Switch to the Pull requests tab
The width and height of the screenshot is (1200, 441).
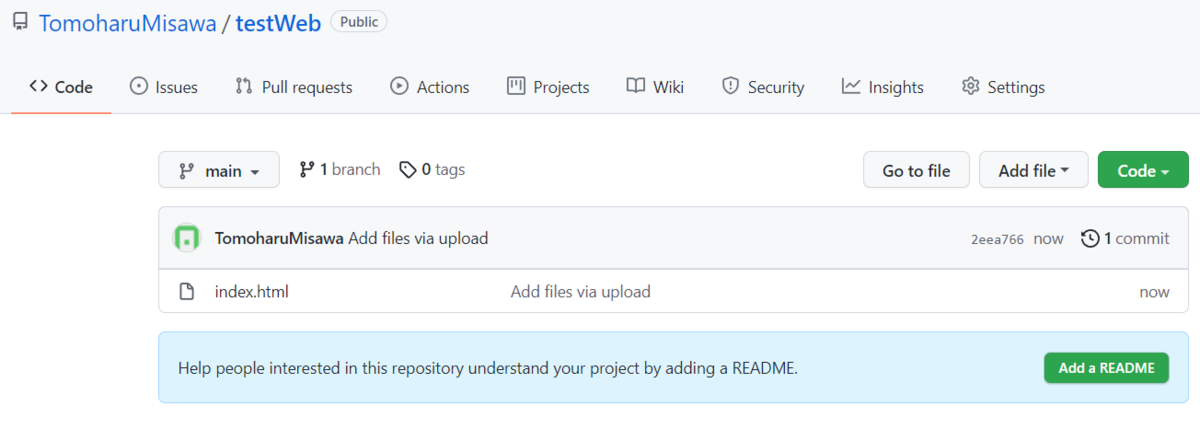(294, 87)
